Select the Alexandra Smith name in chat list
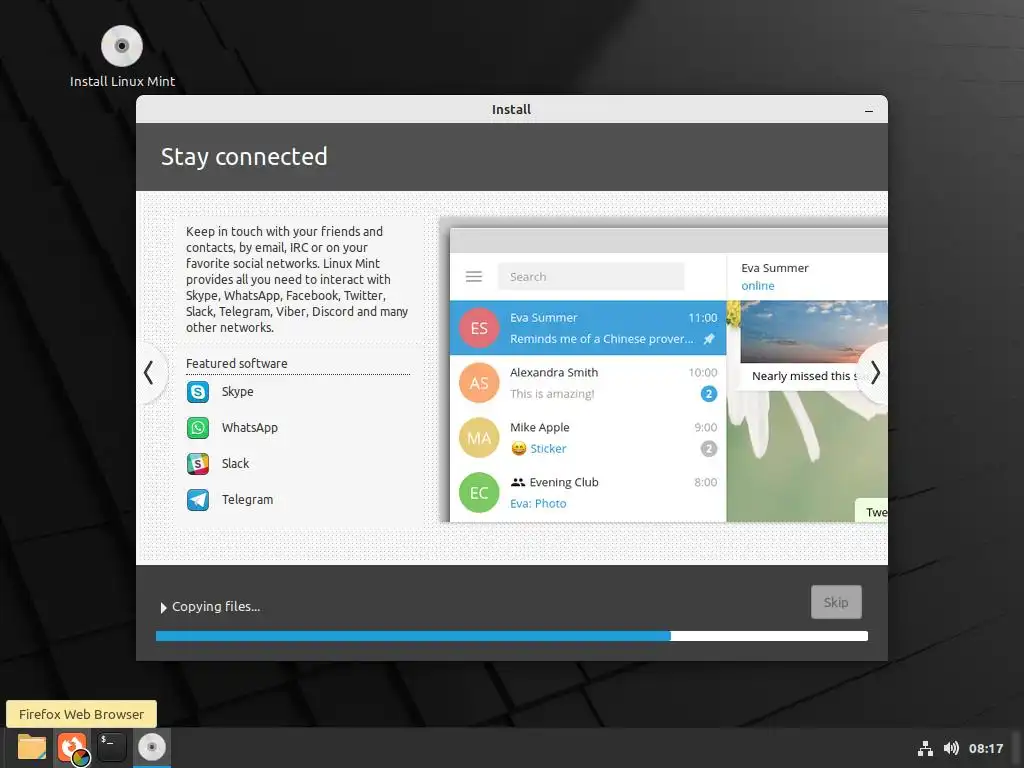This screenshot has height=768, width=1024. pos(554,372)
